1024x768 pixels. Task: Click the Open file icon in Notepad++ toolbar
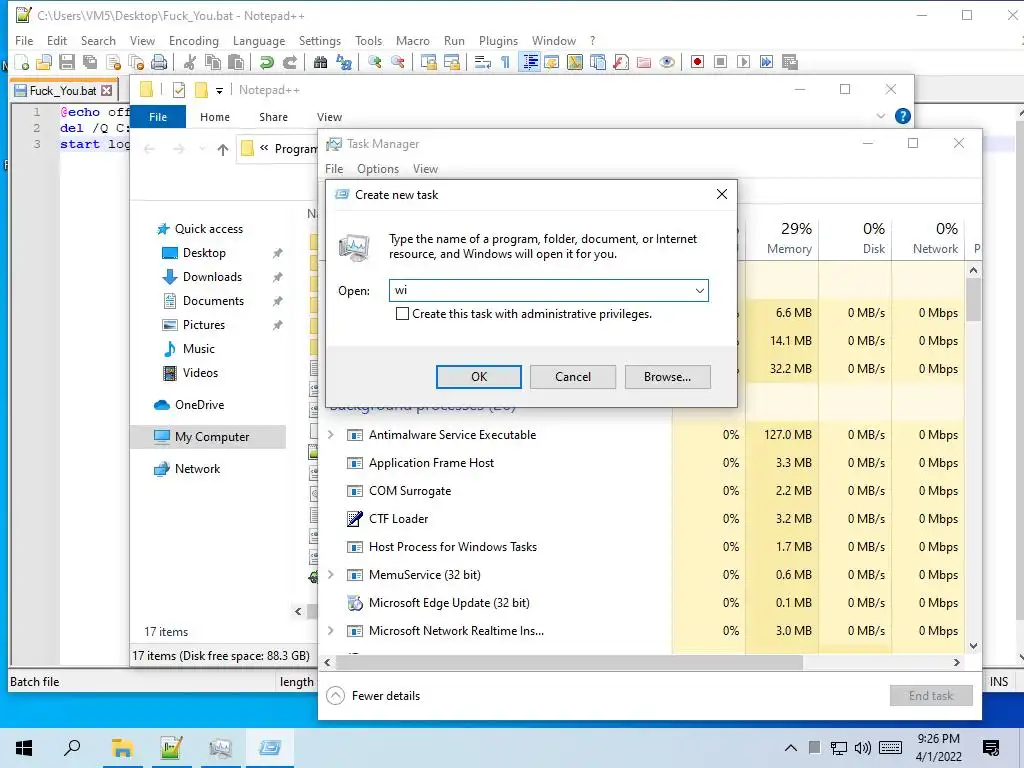(44, 62)
